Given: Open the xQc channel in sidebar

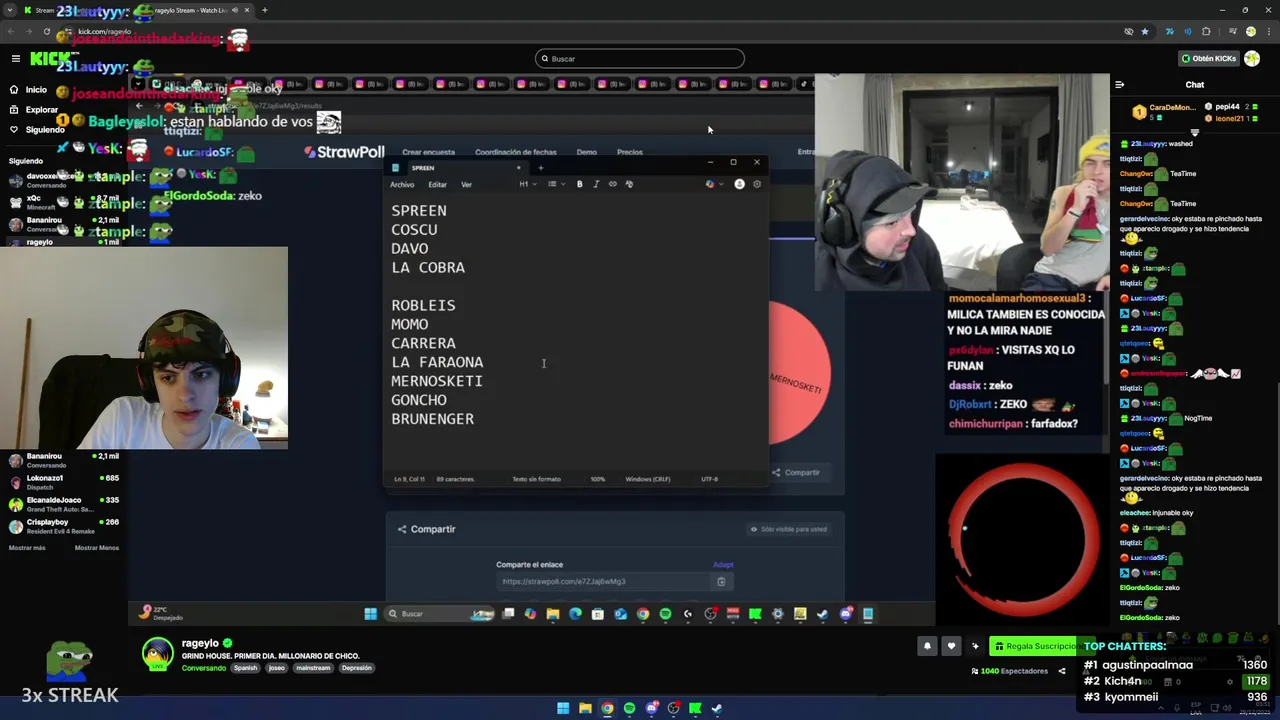Looking at the screenshot, I should click(x=60, y=202).
